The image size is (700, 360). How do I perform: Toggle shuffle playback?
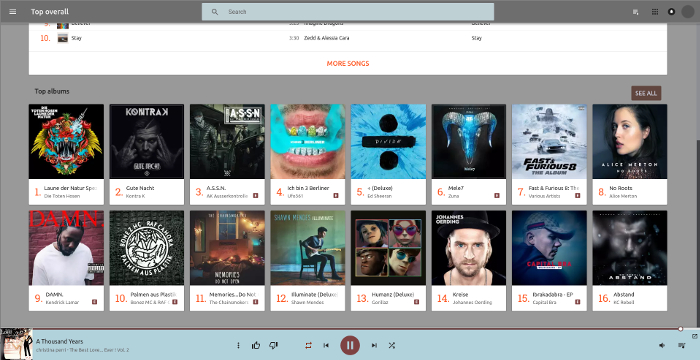(x=392, y=345)
